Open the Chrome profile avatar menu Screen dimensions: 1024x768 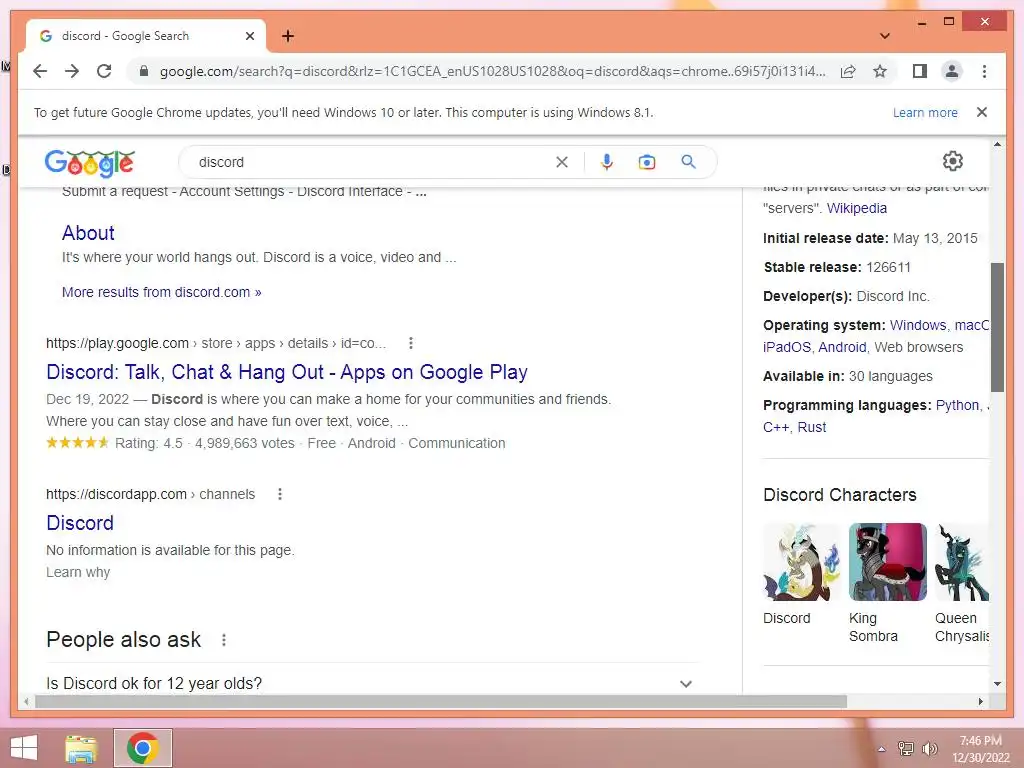(952, 71)
